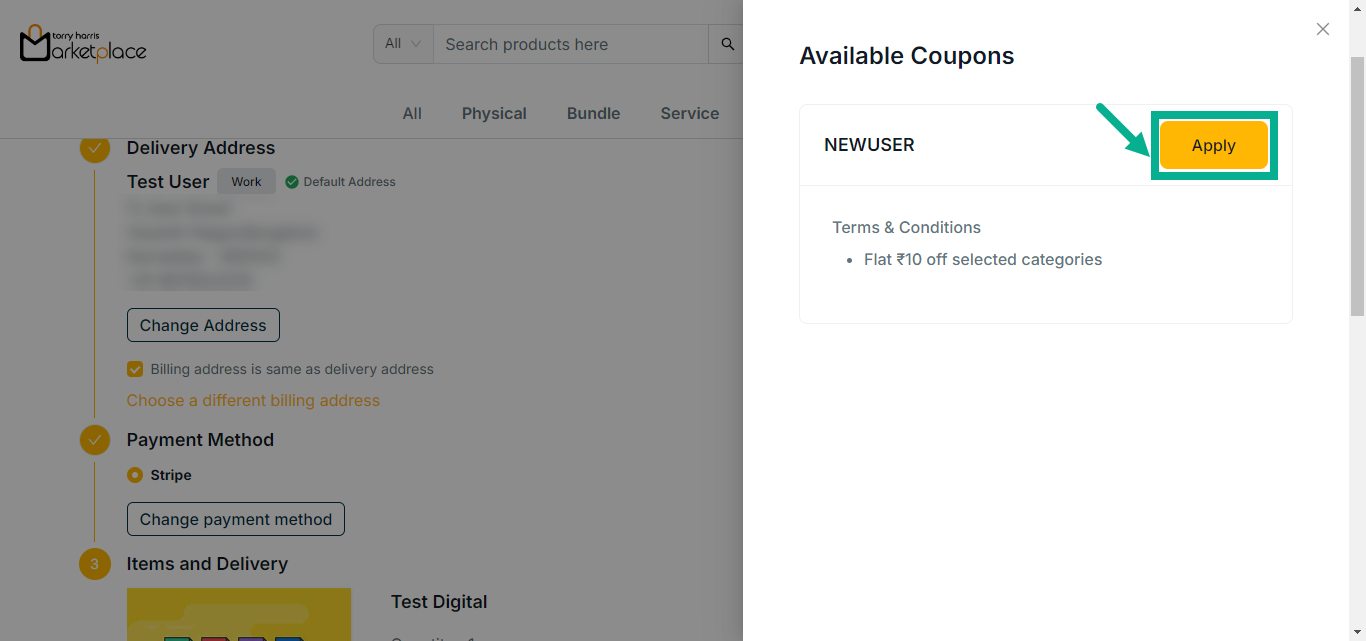The height and width of the screenshot is (641, 1366).
Task: Click the Change payment method button
Action: click(x=236, y=519)
